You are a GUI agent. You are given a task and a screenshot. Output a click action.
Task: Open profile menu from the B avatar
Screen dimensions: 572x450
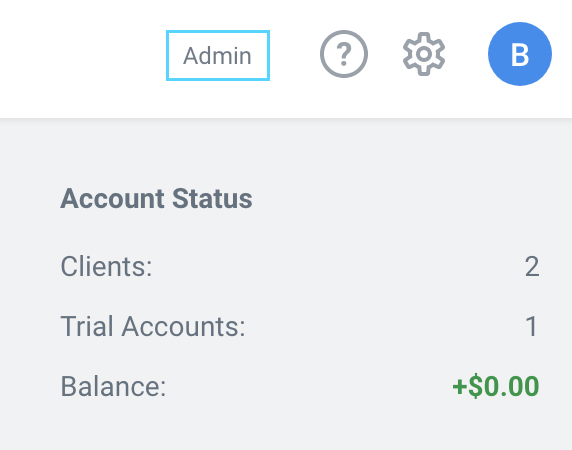[520, 54]
